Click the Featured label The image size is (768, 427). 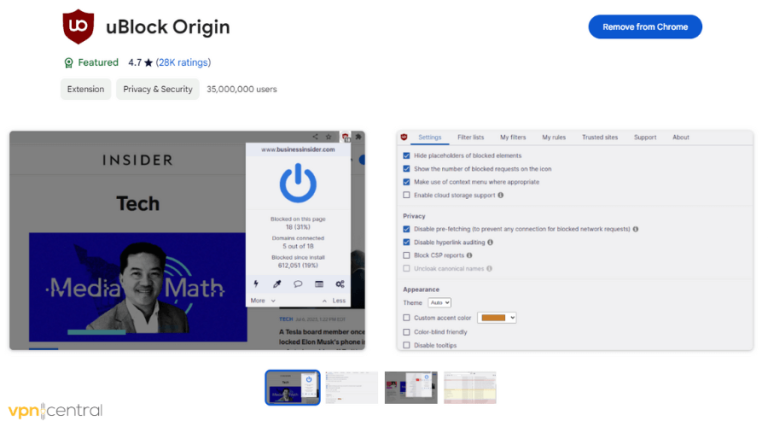pyautogui.click(x=98, y=63)
